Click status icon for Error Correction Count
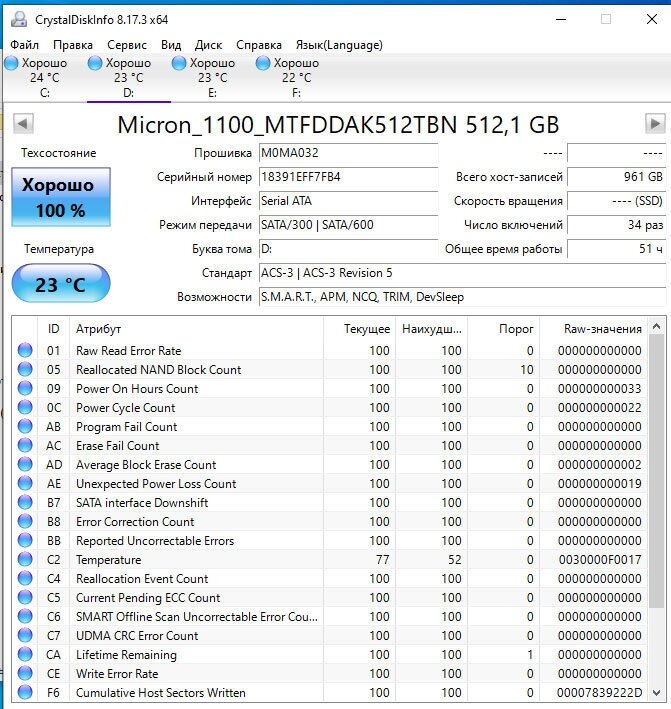The height and width of the screenshot is (709, 671). pyautogui.click(x=25, y=521)
